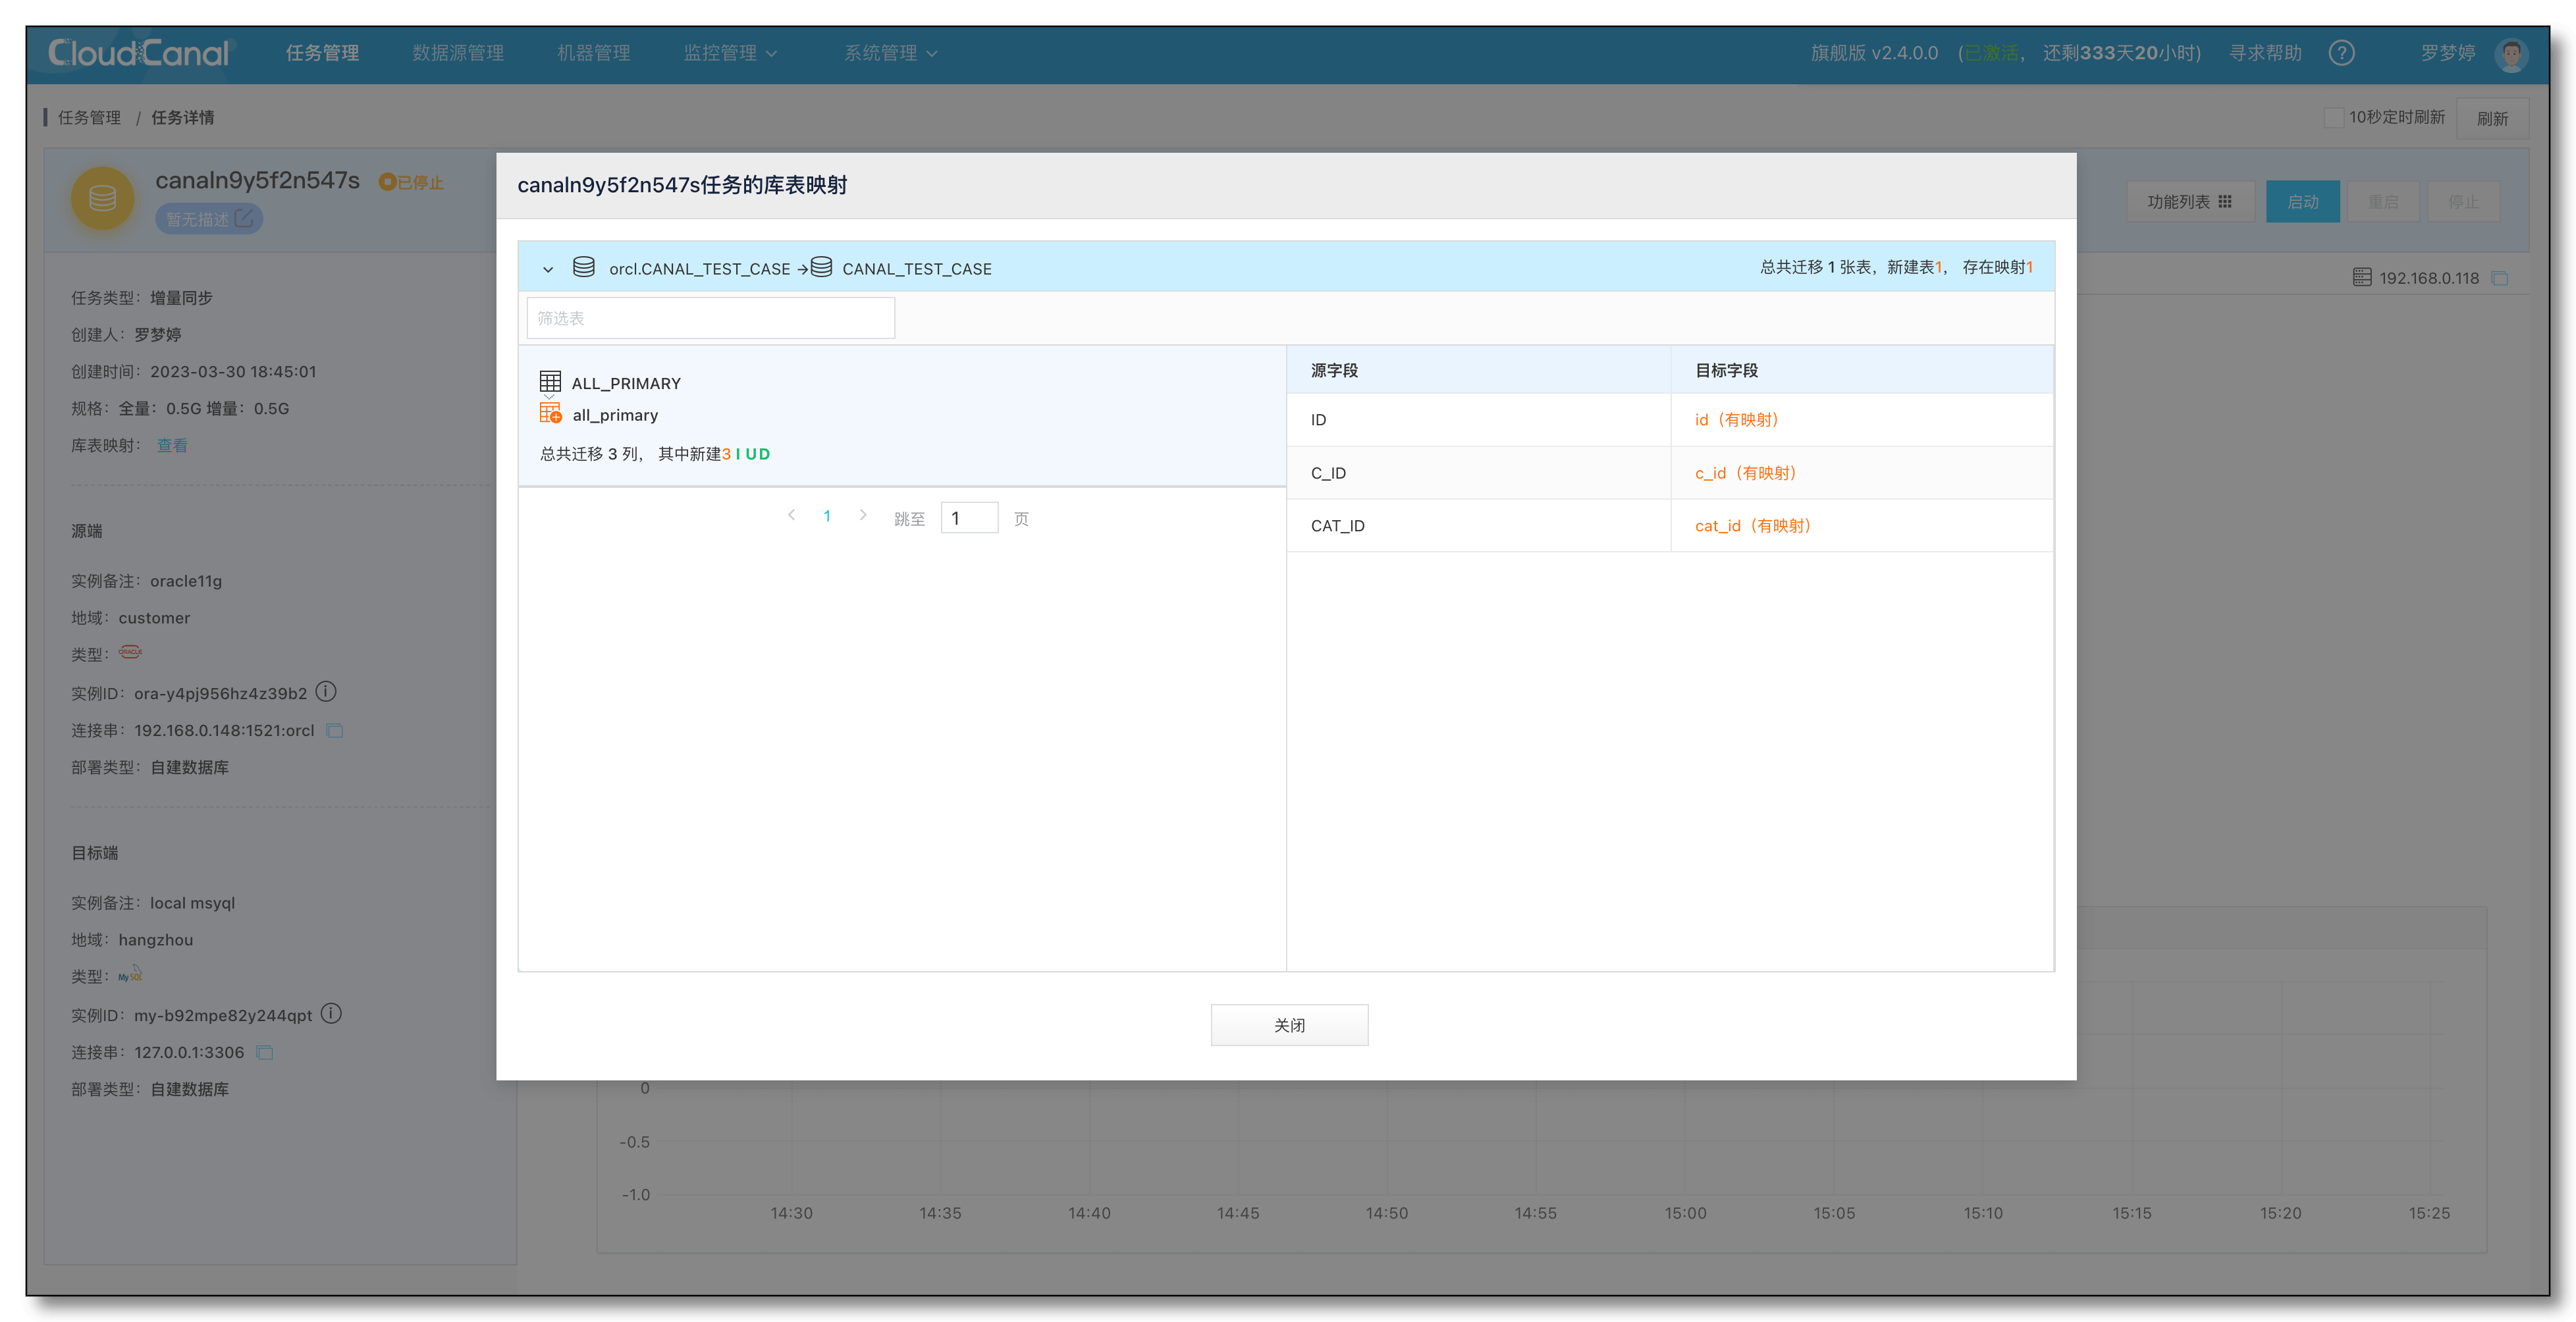Show info for target instance ID my-b92mpe82y244qpt

pyautogui.click(x=331, y=1014)
